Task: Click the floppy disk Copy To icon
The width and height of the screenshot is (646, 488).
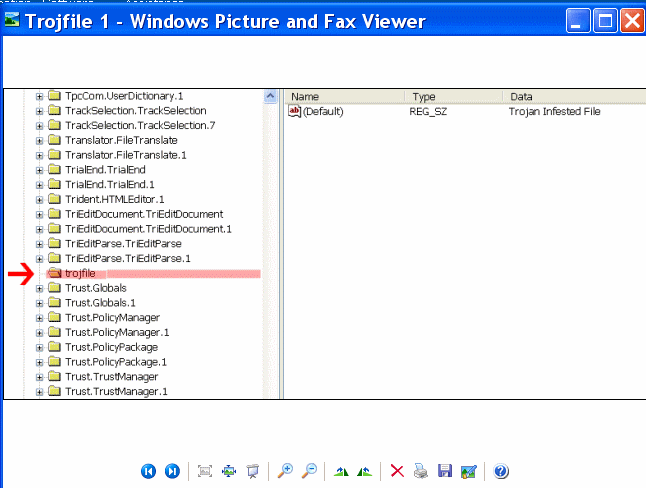Action: [x=445, y=471]
